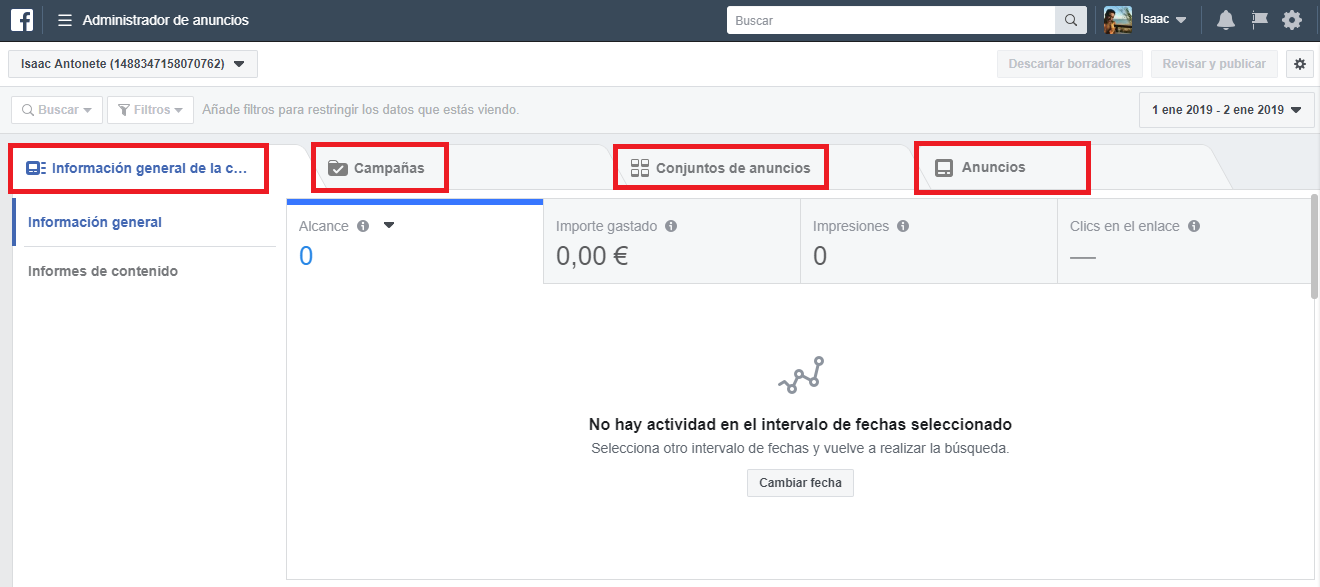Viewport: 1320px width, 587px height.
Task: Click the flag icon in top bar
Action: 1259,20
